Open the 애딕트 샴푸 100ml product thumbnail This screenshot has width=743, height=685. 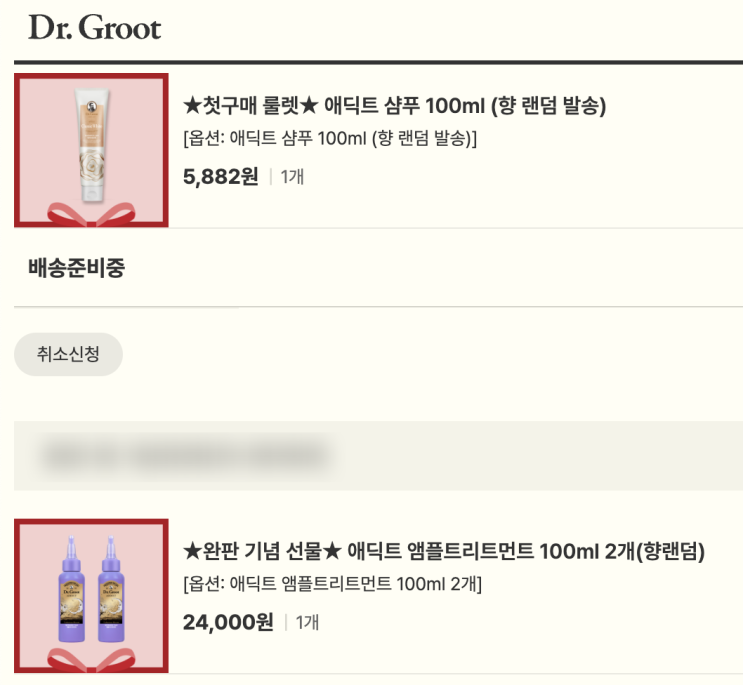(91, 150)
